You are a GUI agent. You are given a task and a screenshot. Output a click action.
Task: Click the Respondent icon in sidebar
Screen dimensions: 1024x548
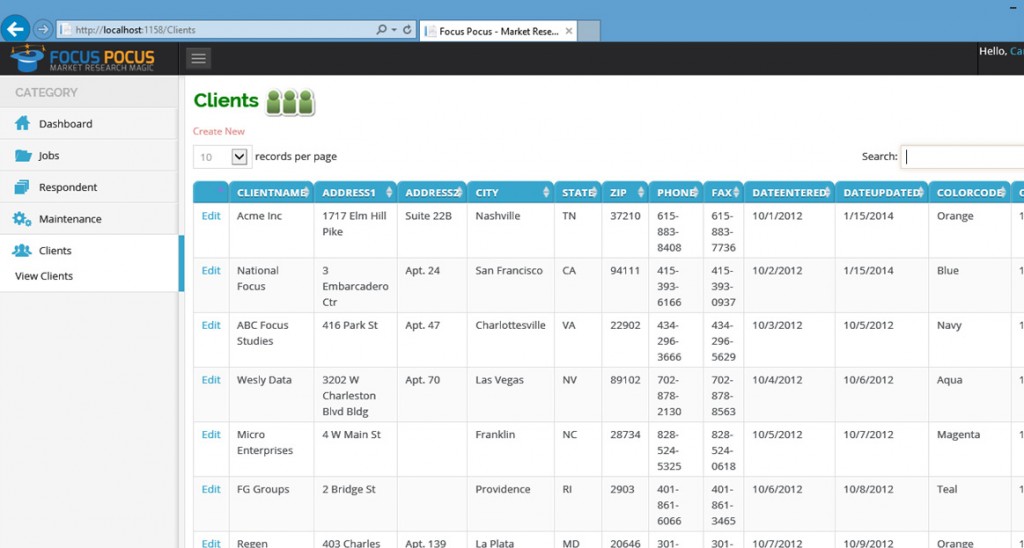[x=22, y=187]
